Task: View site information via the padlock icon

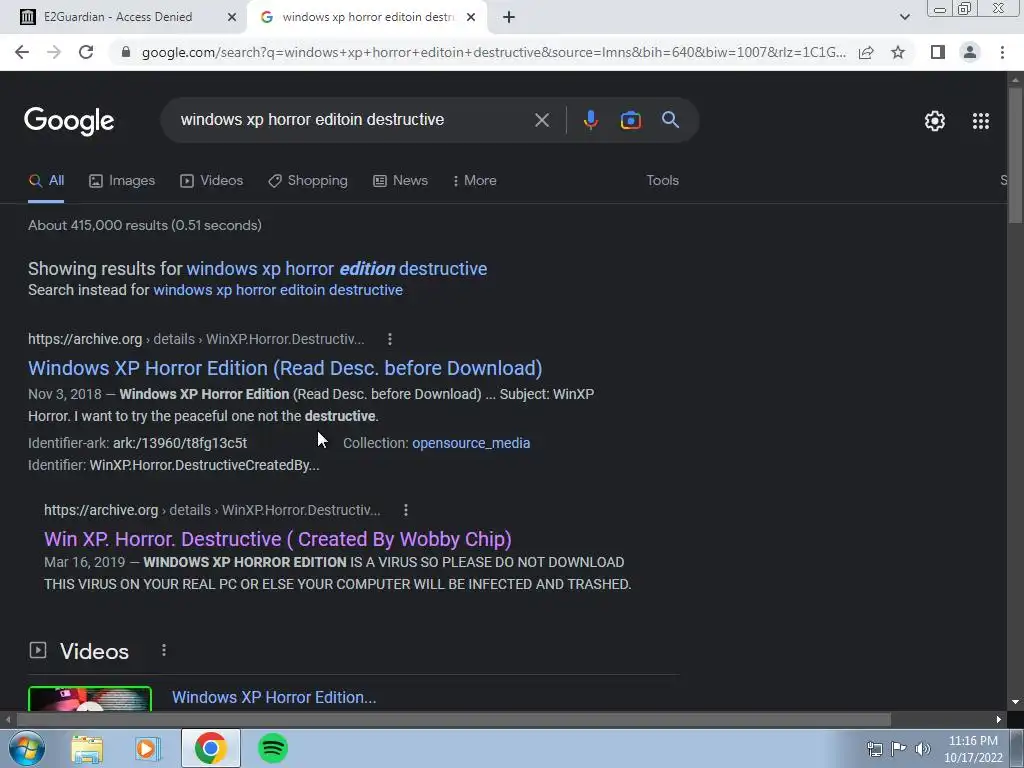Action: [126, 52]
